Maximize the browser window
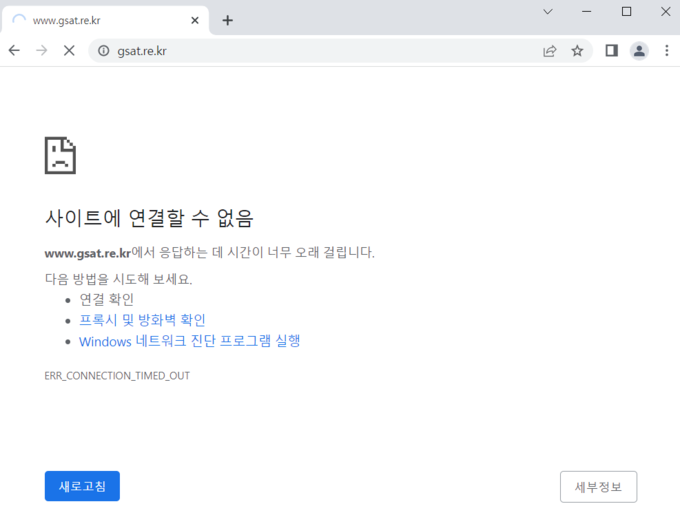The image size is (680, 515). point(626,12)
